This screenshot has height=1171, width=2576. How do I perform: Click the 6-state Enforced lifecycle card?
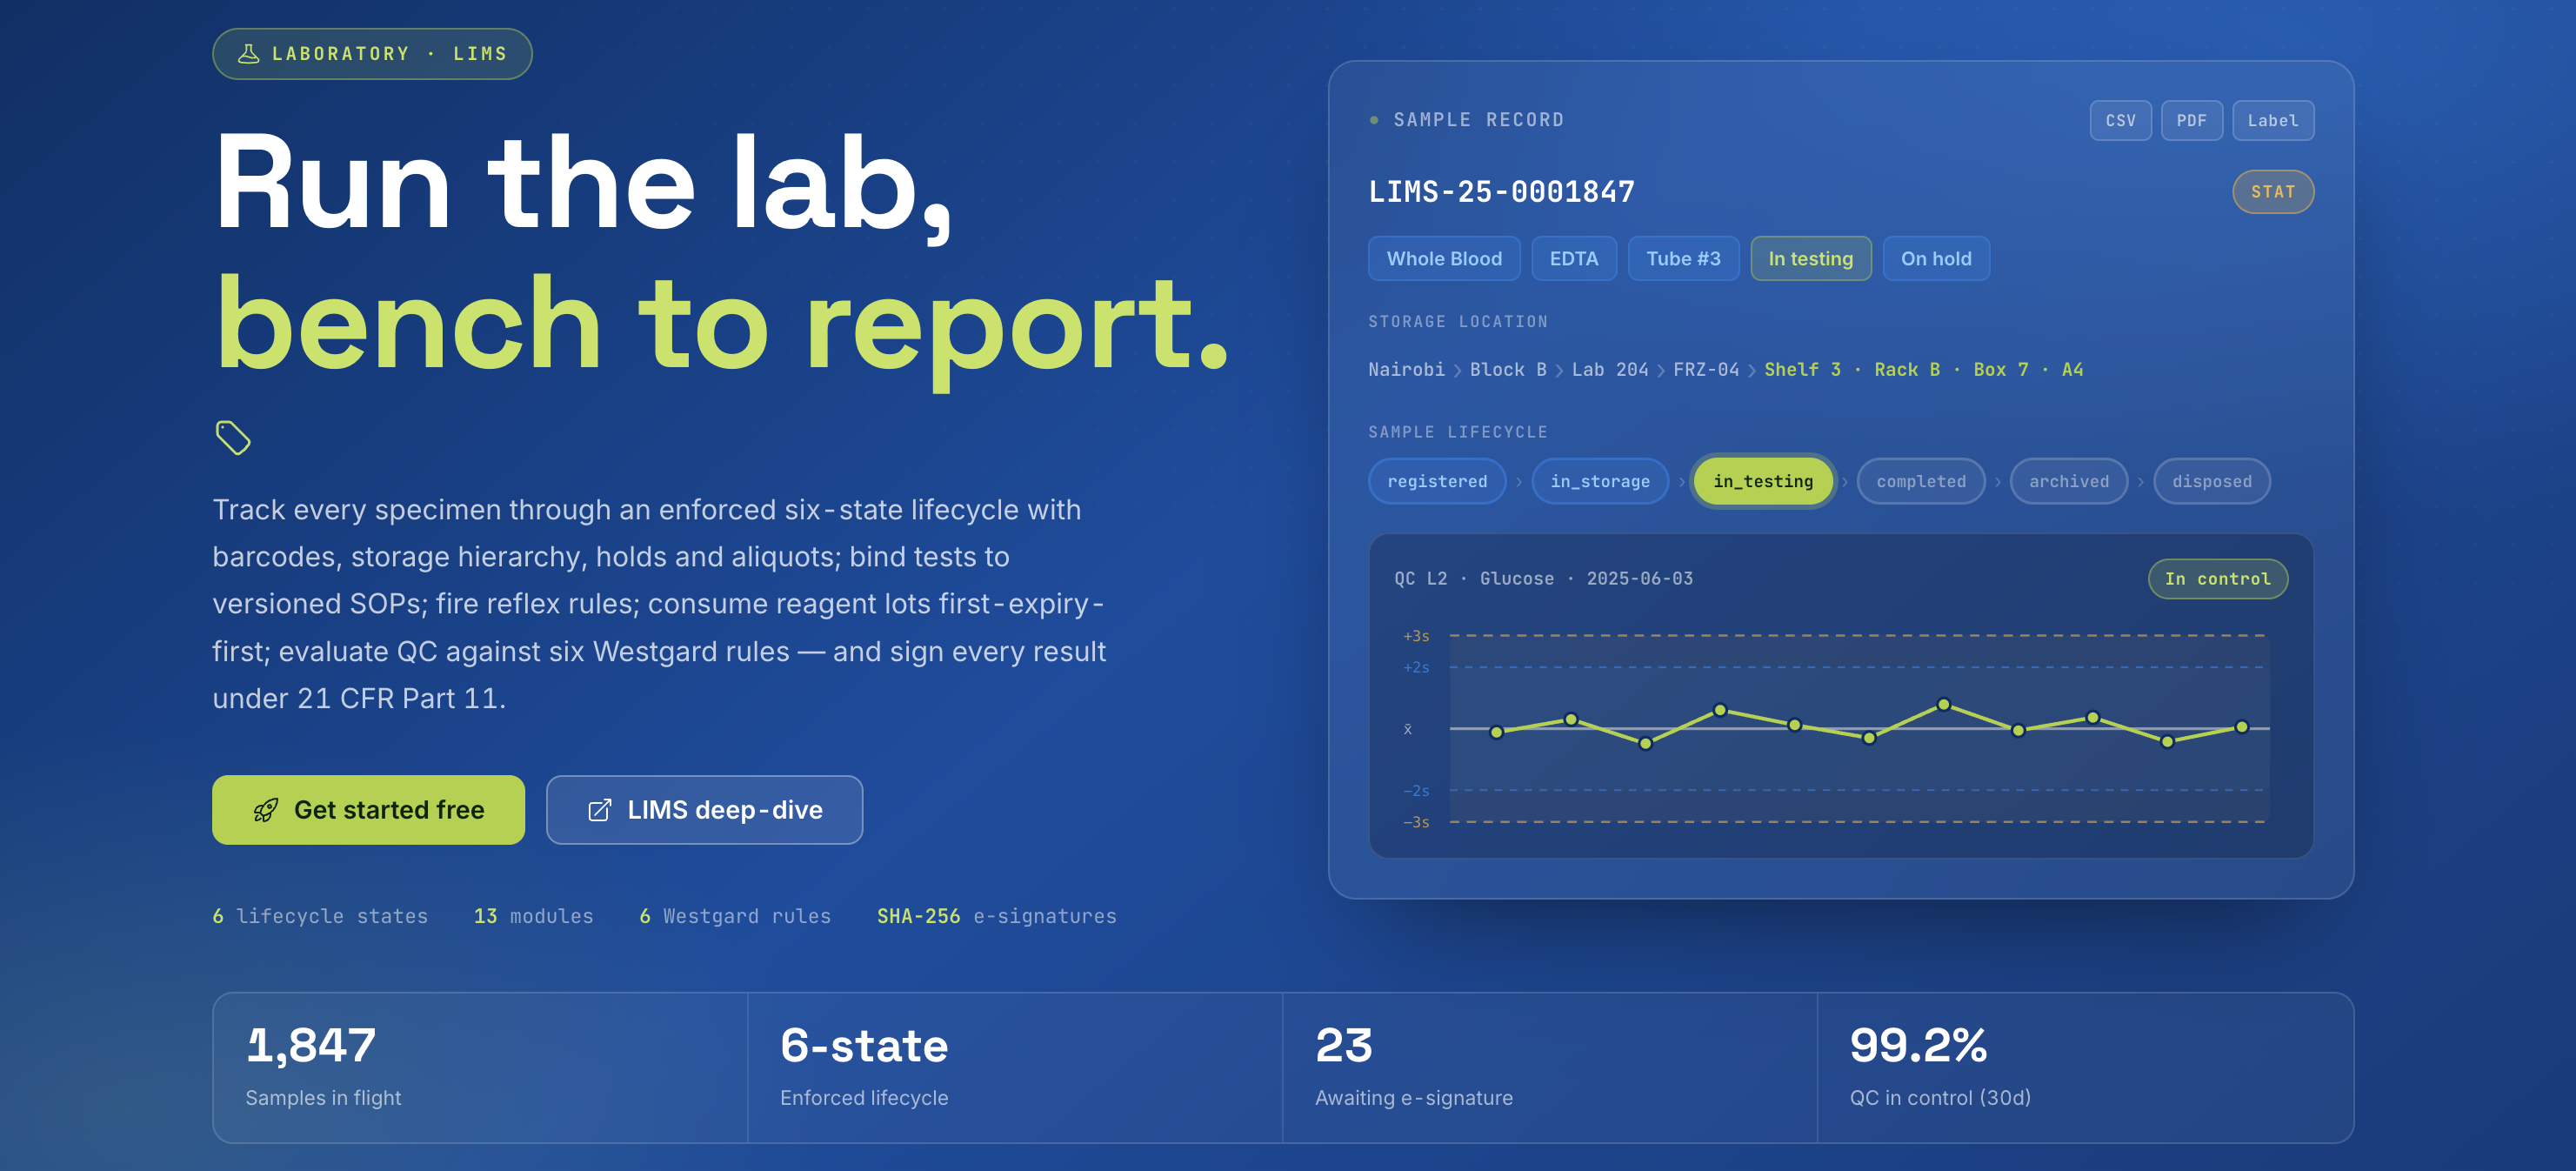[x=1014, y=1067]
